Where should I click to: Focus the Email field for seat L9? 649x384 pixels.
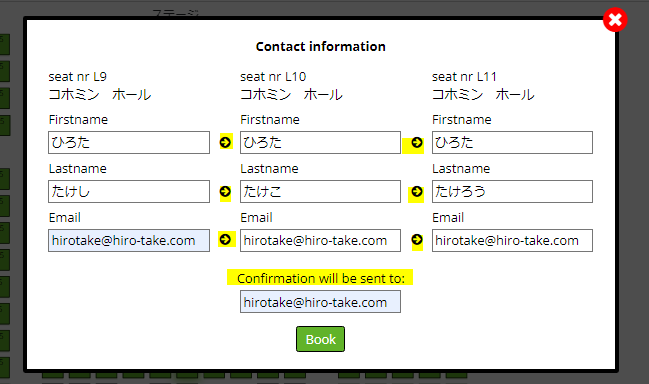[129, 240]
